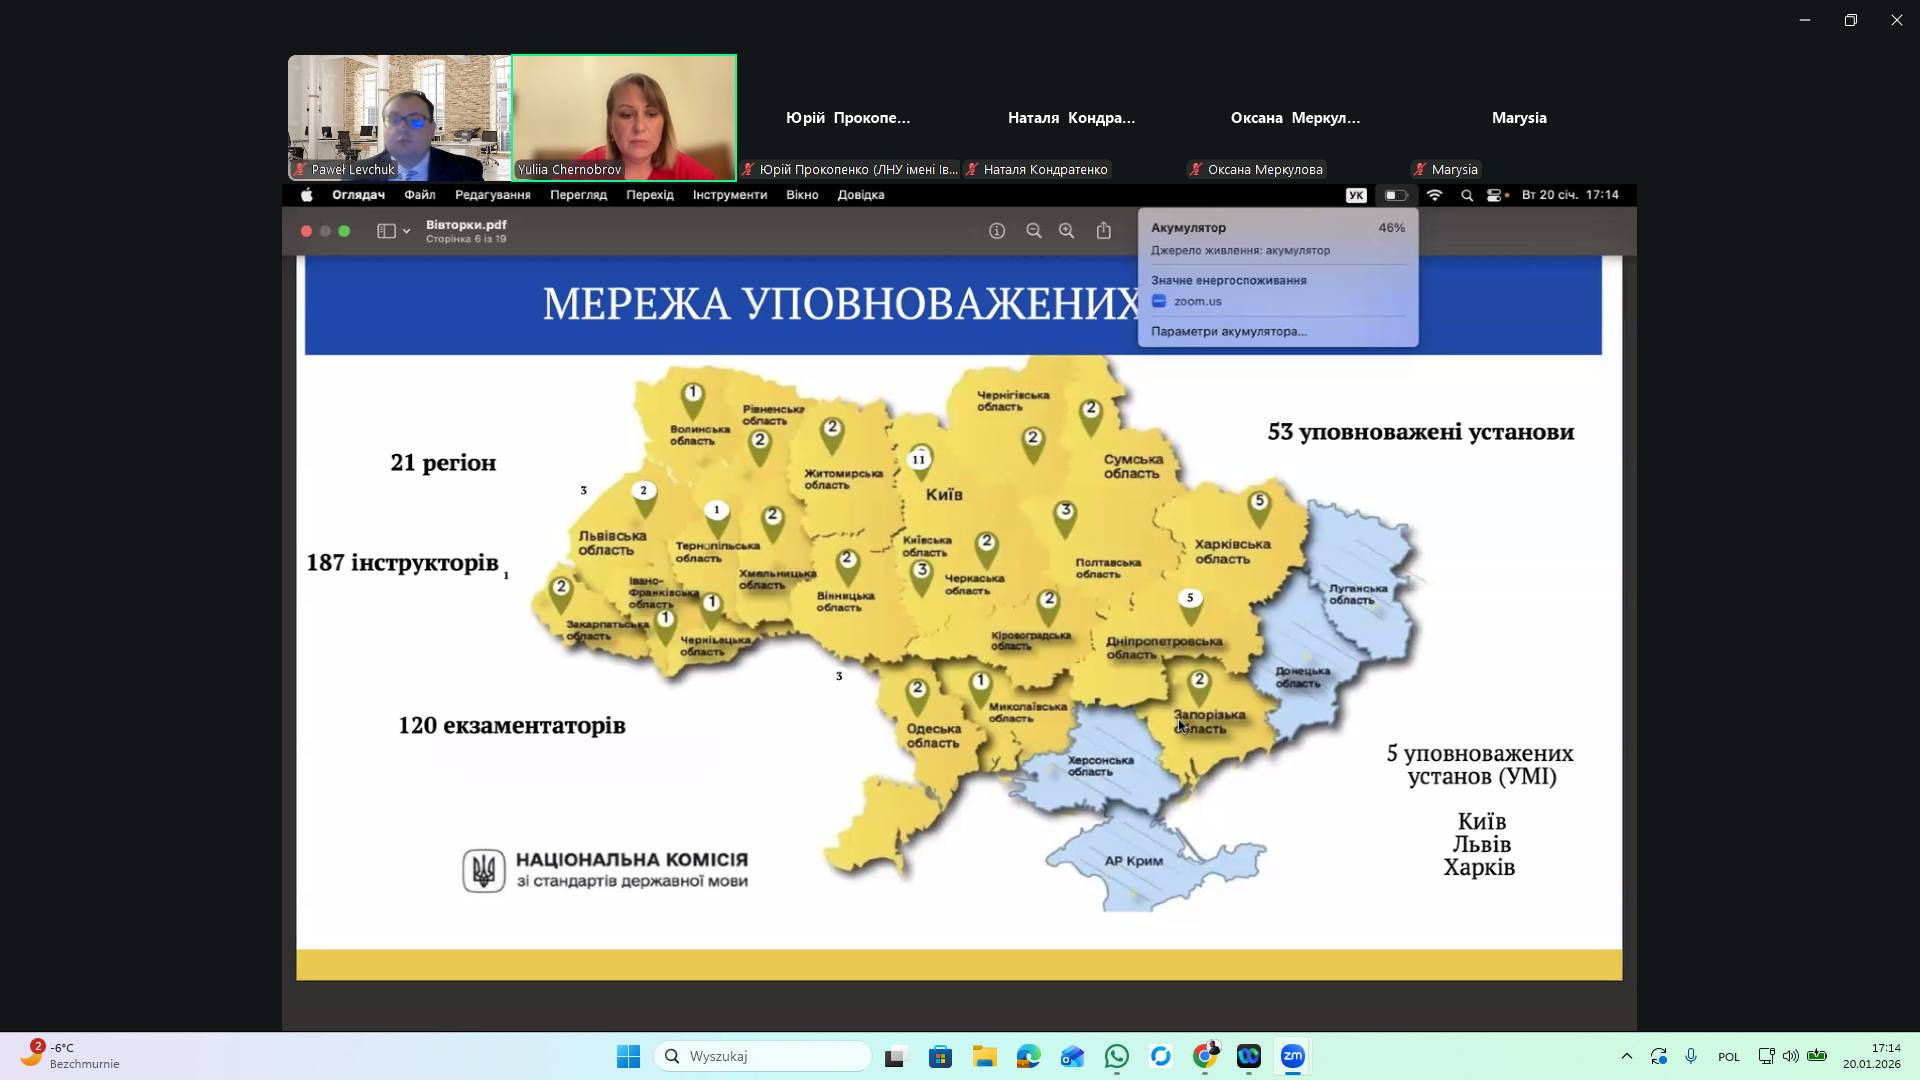
Task: Open File Explorer from the taskbar
Action: click(x=984, y=1057)
